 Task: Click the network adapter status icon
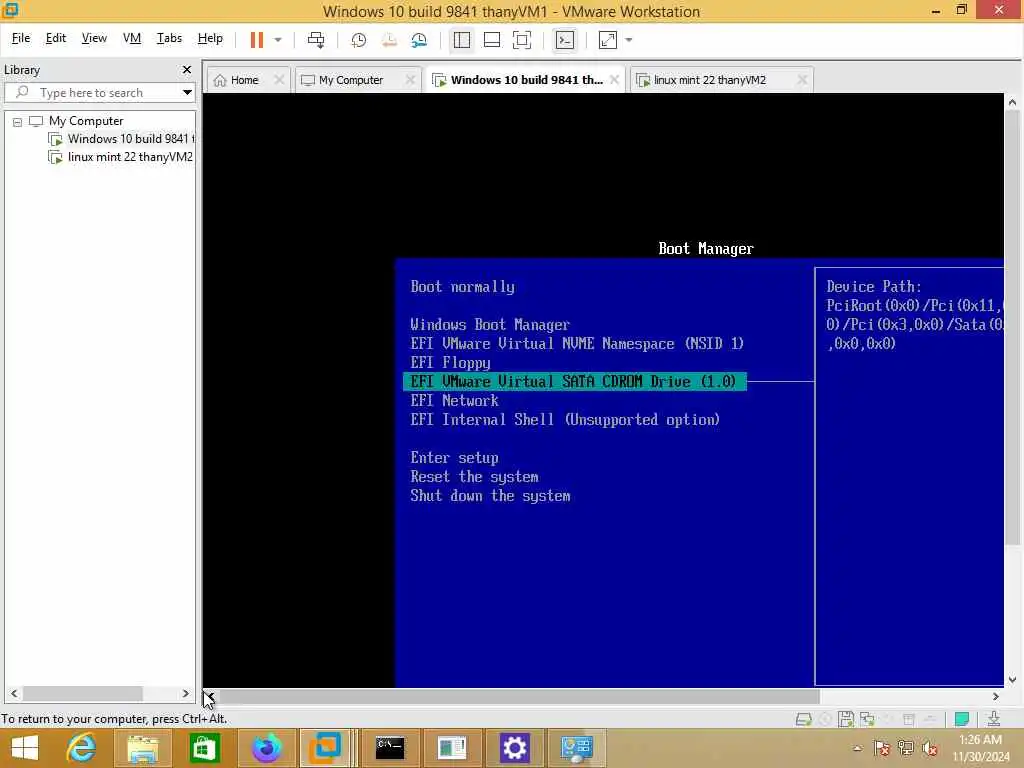tap(868, 719)
